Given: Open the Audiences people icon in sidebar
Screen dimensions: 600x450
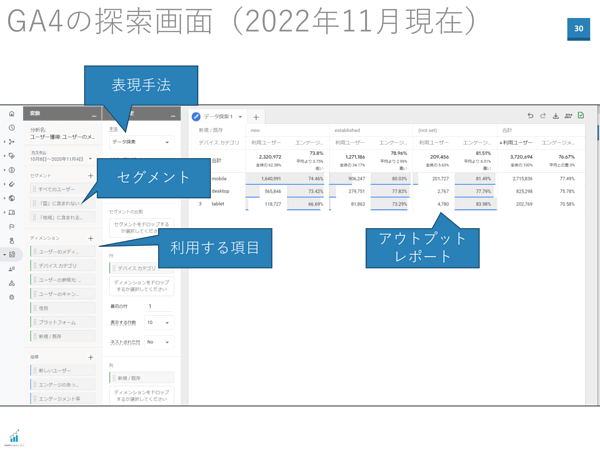Looking at the screenshot, I should [x=11, y=269].
